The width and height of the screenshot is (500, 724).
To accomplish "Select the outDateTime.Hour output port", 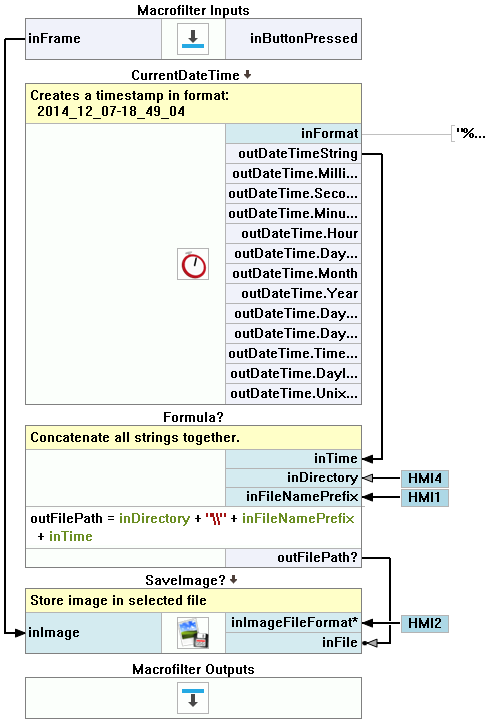I will [294, 233].
